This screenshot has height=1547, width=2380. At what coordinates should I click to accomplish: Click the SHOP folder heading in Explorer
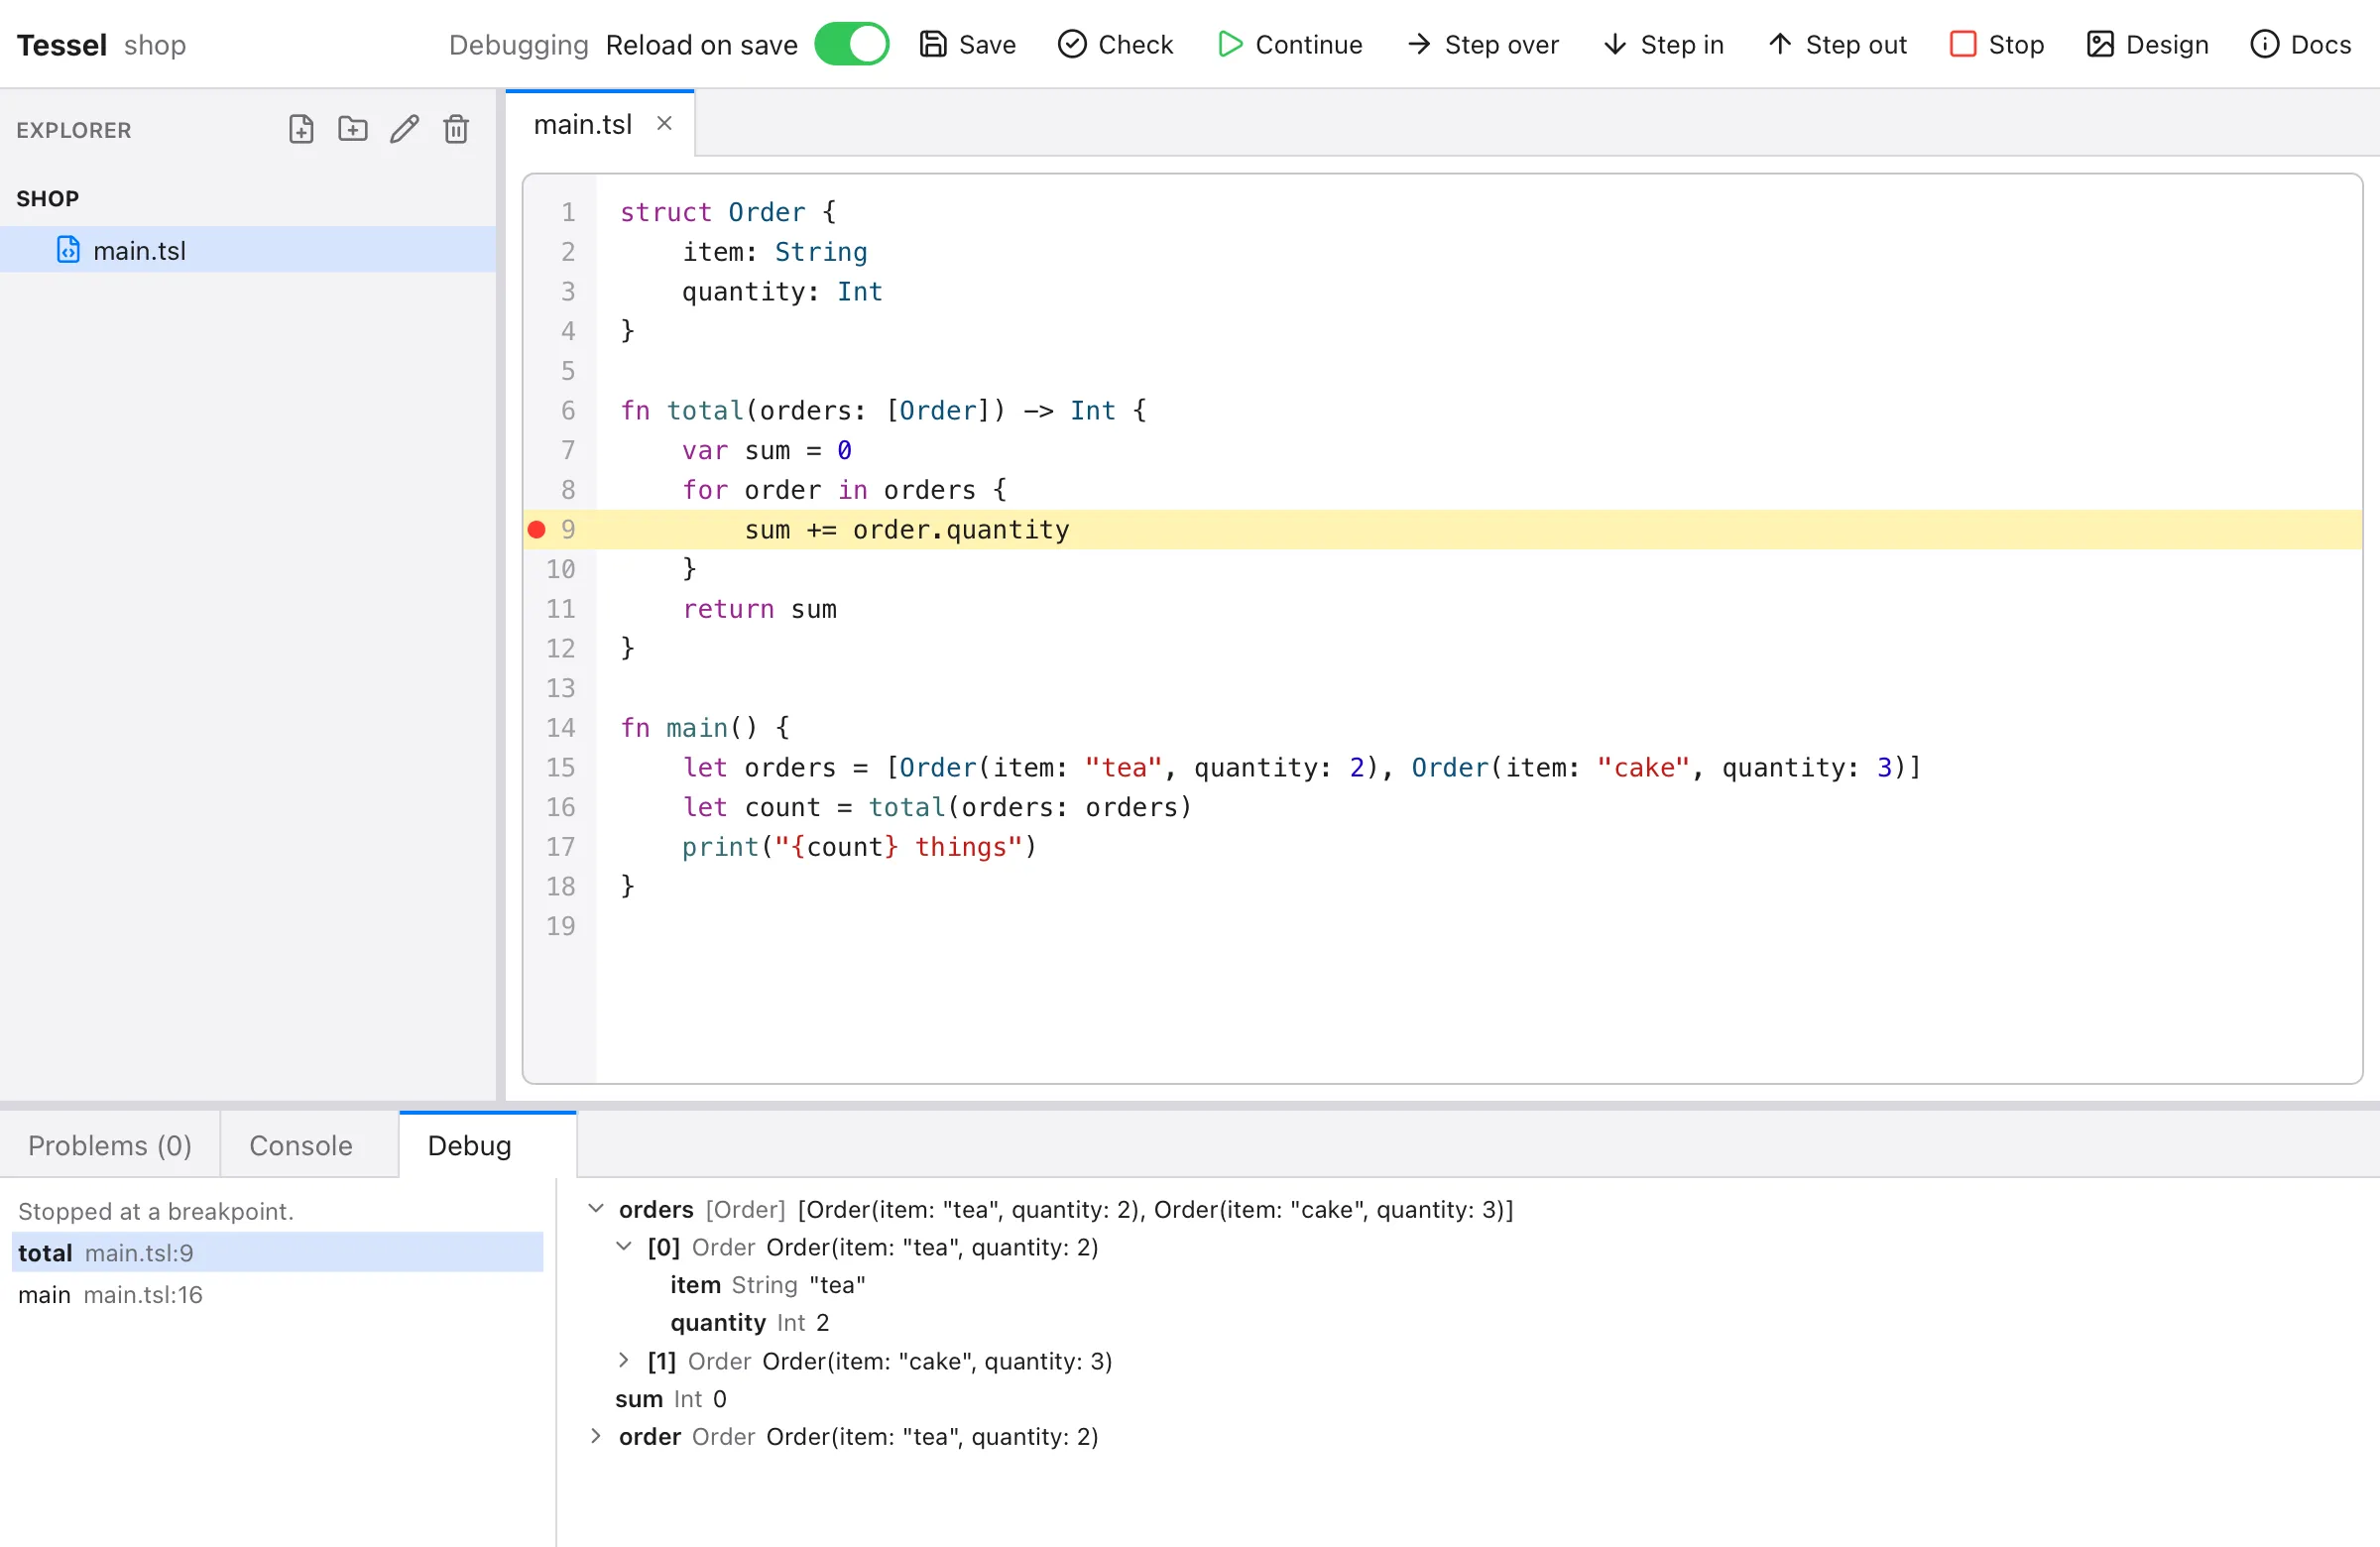coord(48,198)
